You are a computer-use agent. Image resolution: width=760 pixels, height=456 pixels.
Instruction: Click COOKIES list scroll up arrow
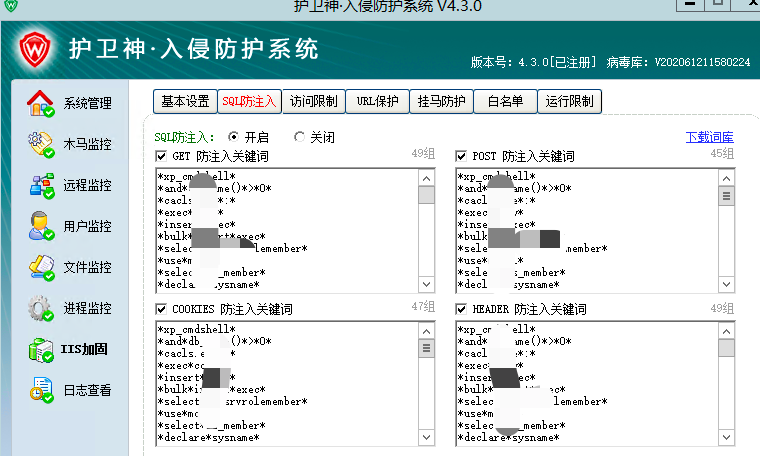pyautogui.click(x=427, y=331)
